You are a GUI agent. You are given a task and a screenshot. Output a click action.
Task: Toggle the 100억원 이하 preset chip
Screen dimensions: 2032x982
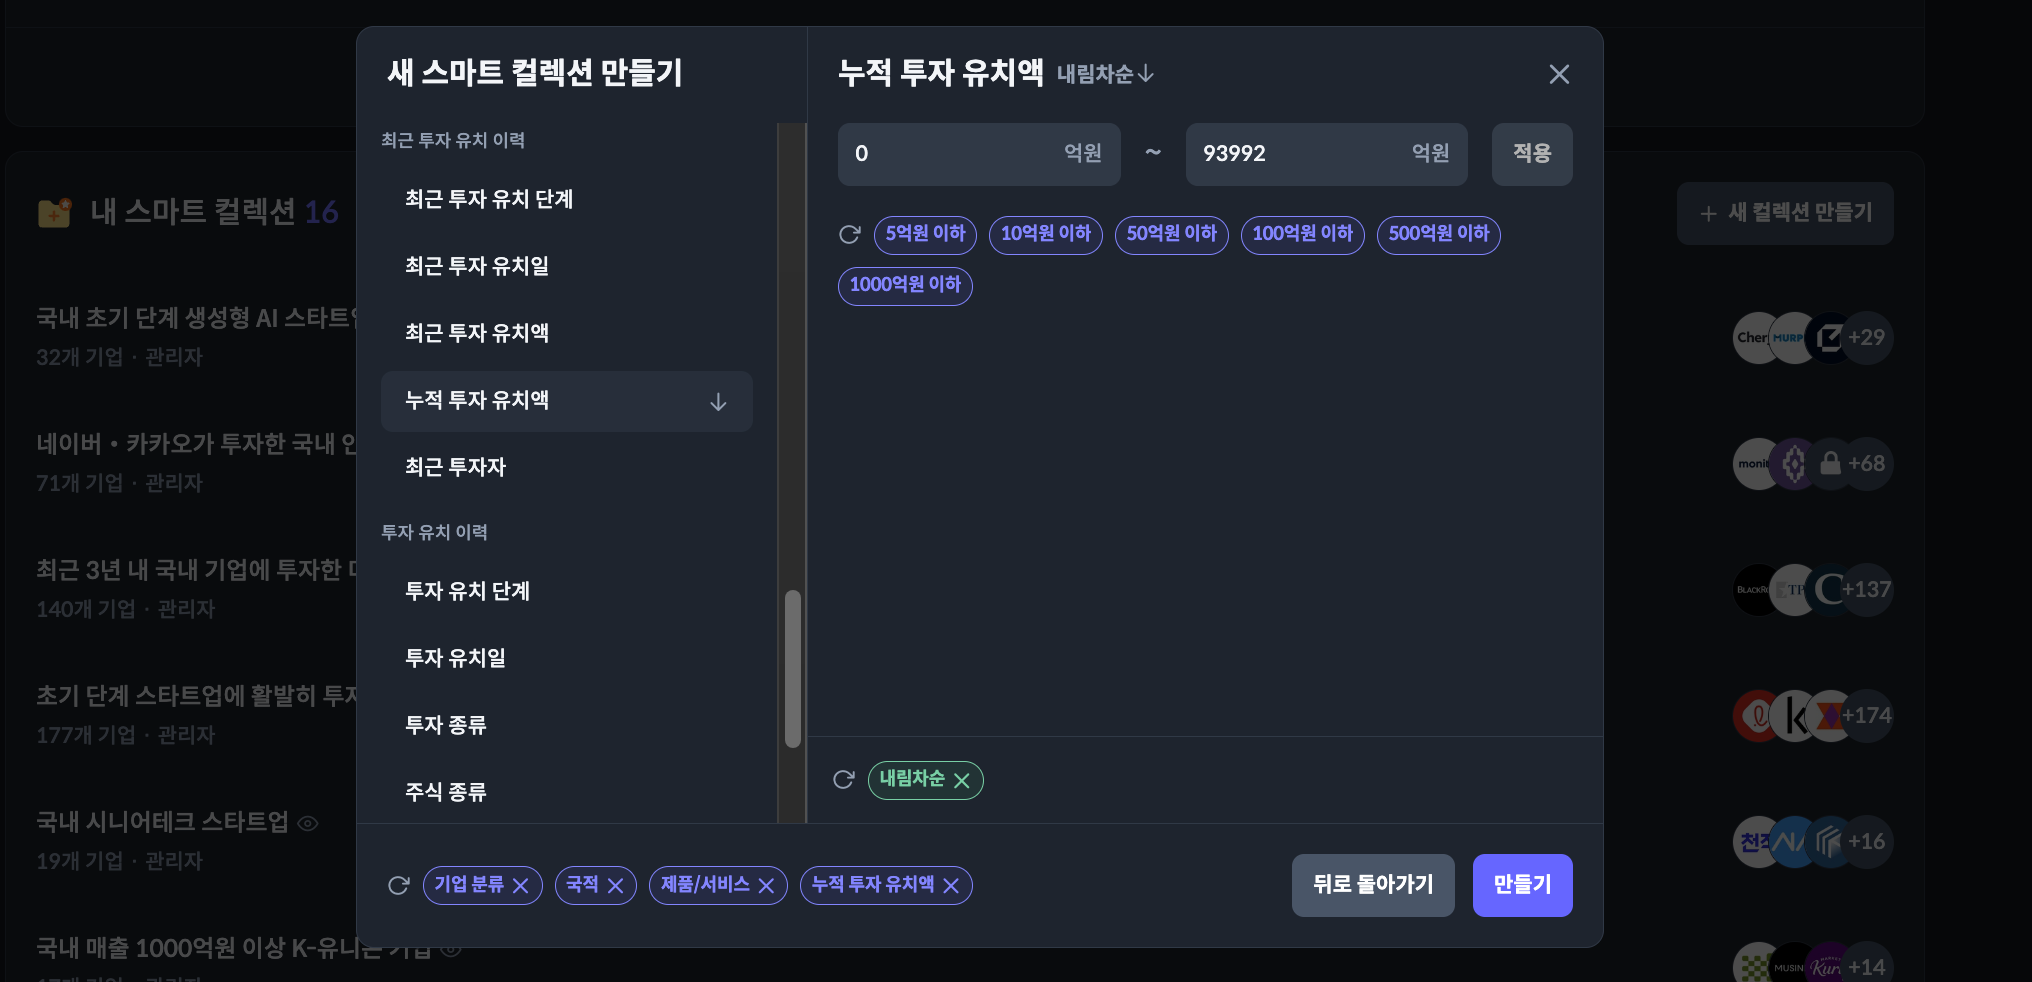1302,235
